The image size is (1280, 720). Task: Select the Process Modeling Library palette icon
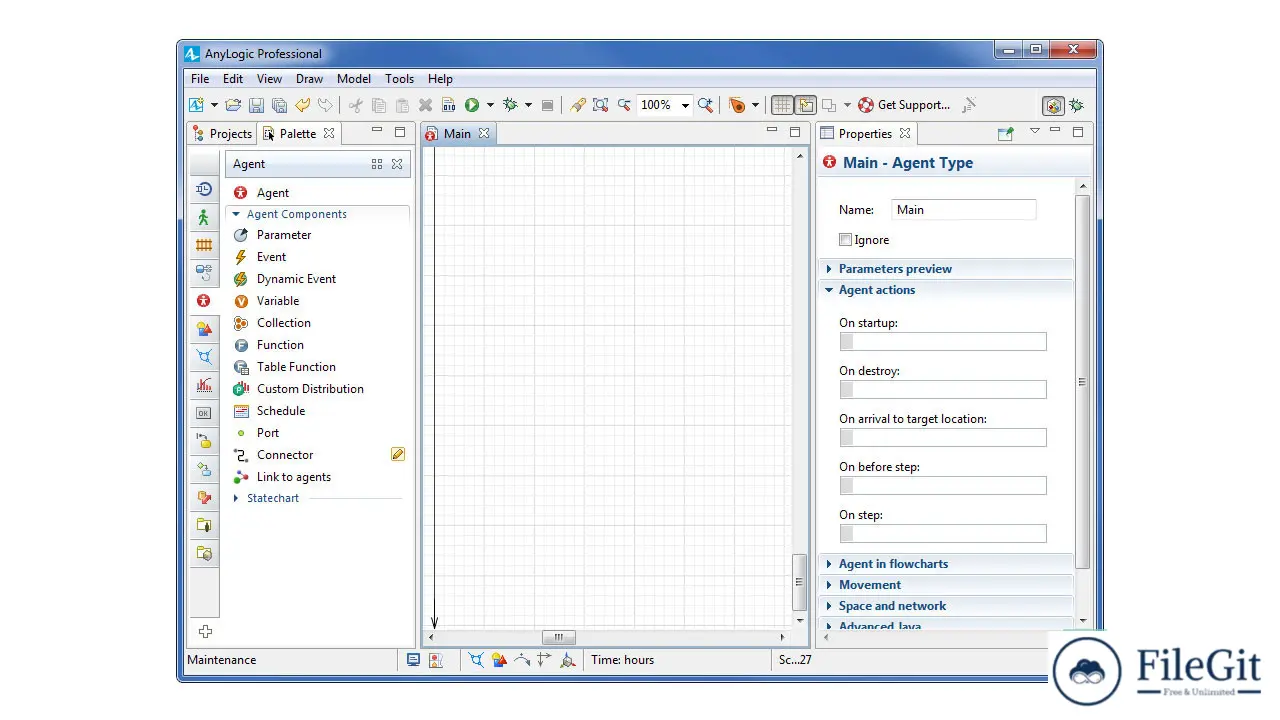click(204, 189)
